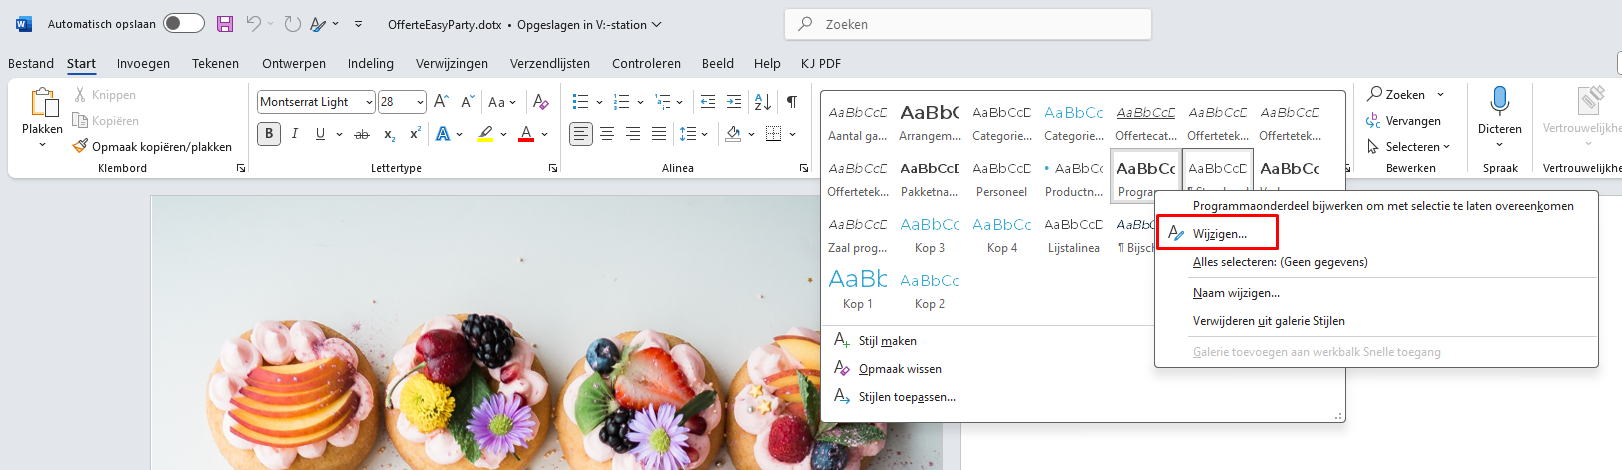Expand the highlight color arrow

coord(504,134)
